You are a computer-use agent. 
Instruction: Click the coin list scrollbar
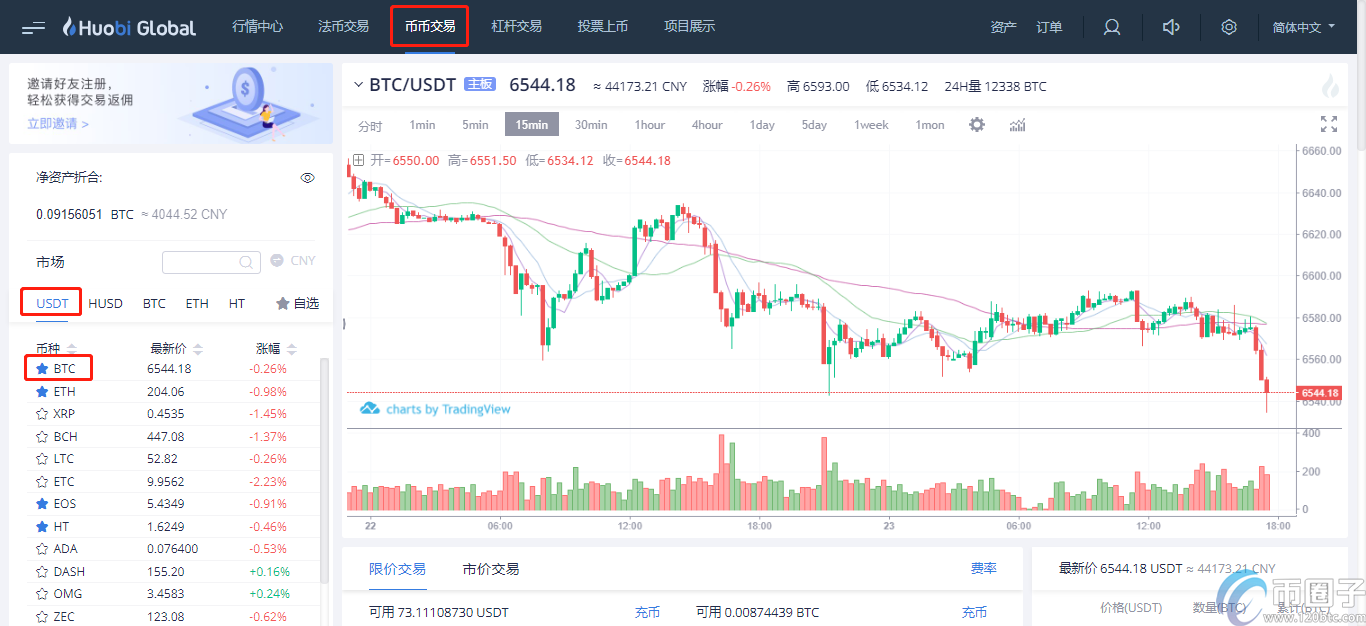324,470
